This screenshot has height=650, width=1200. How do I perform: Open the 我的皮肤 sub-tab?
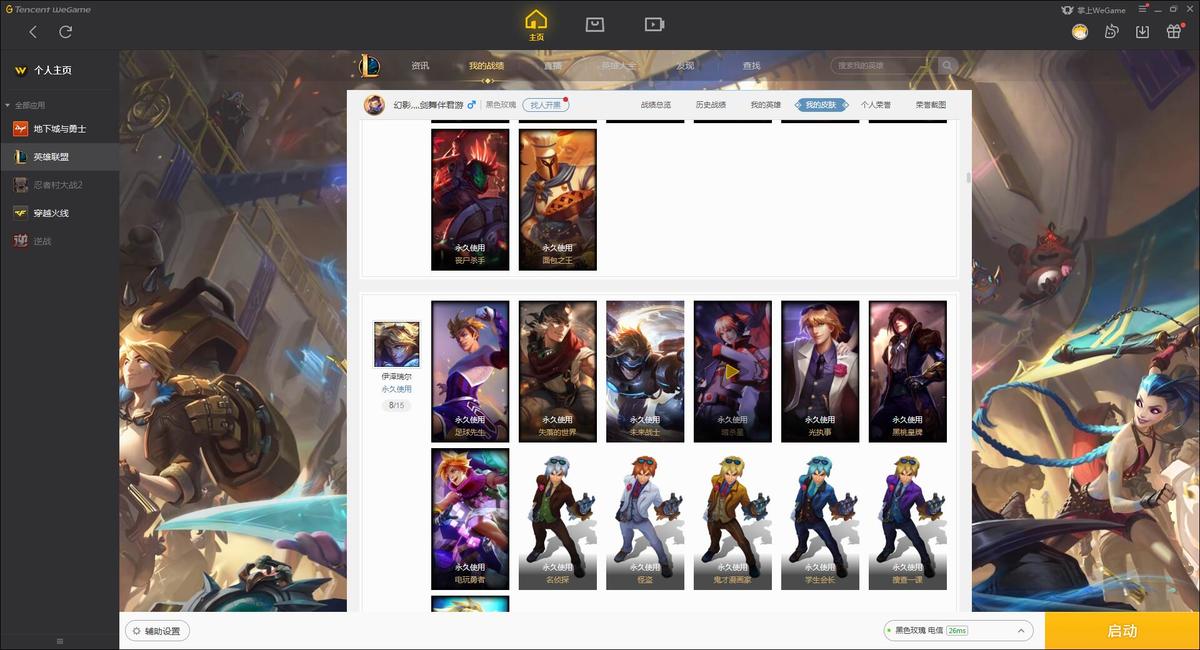[x=822, y=105]
